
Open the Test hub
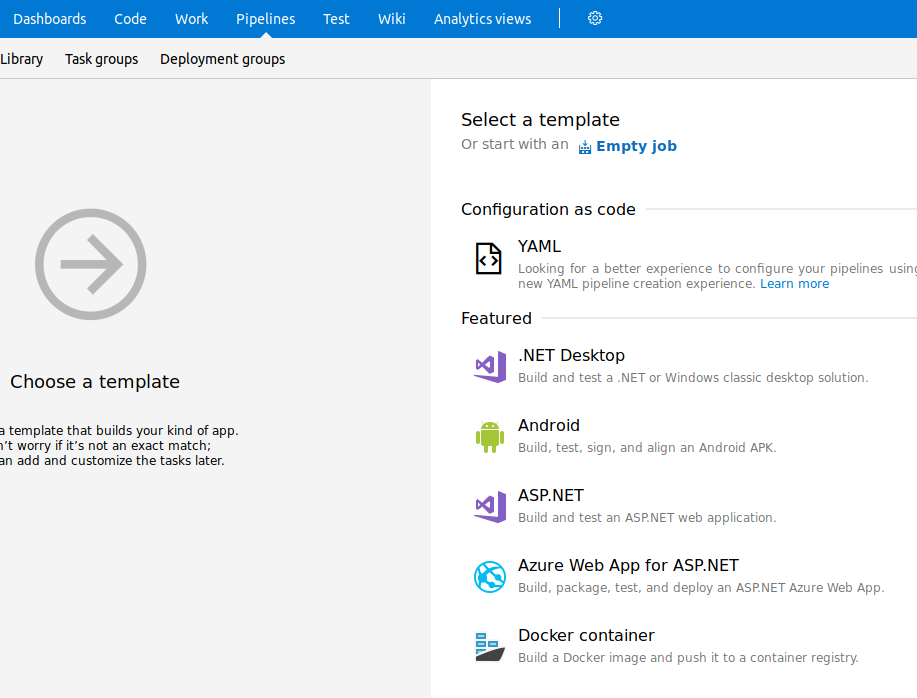click(x=336, y=19)
